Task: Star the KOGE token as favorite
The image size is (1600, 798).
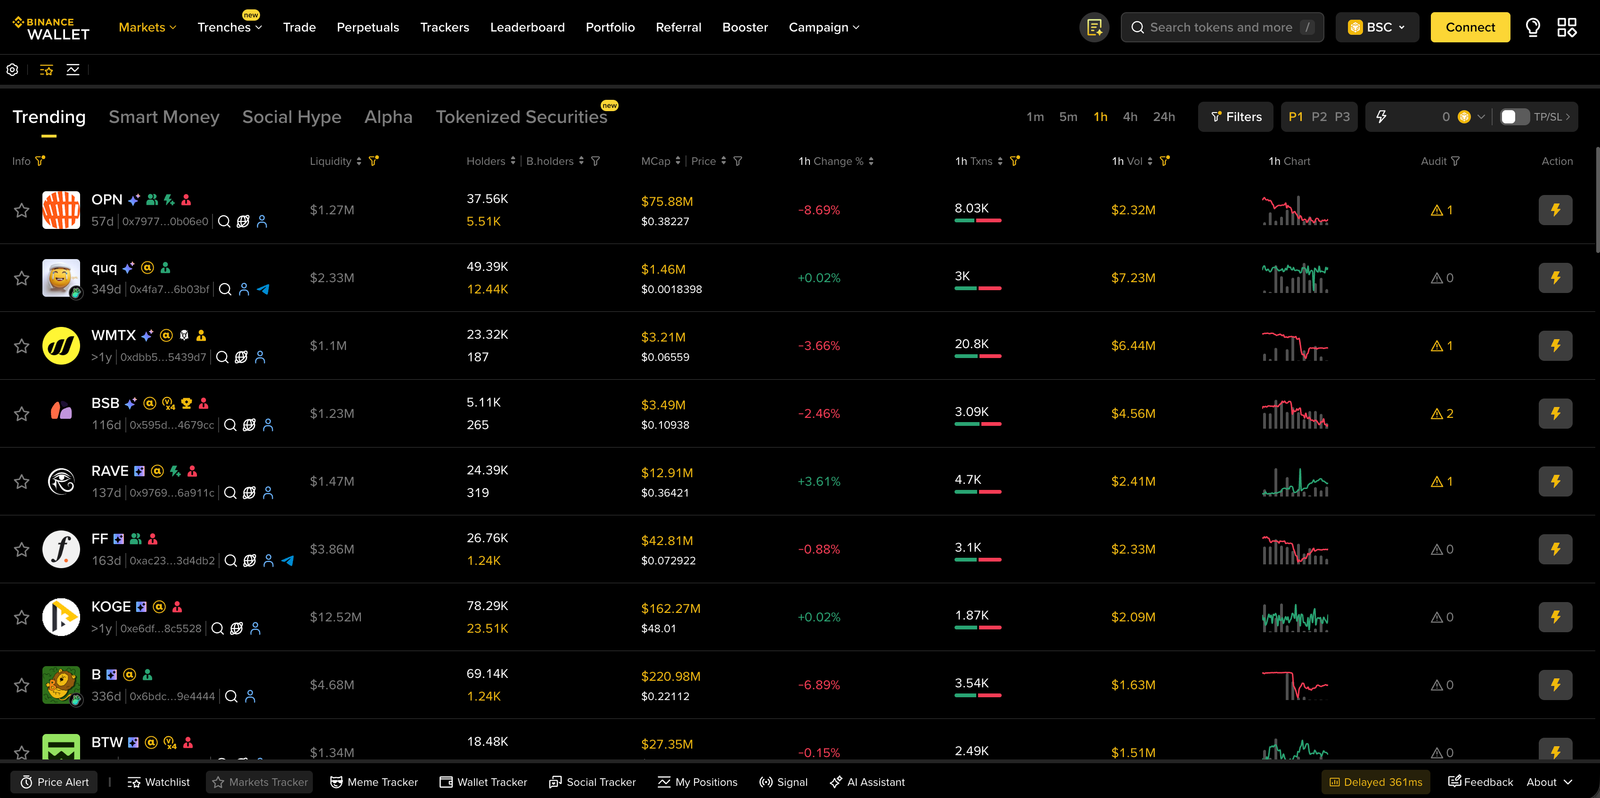Action: click(x=21, y=617)
